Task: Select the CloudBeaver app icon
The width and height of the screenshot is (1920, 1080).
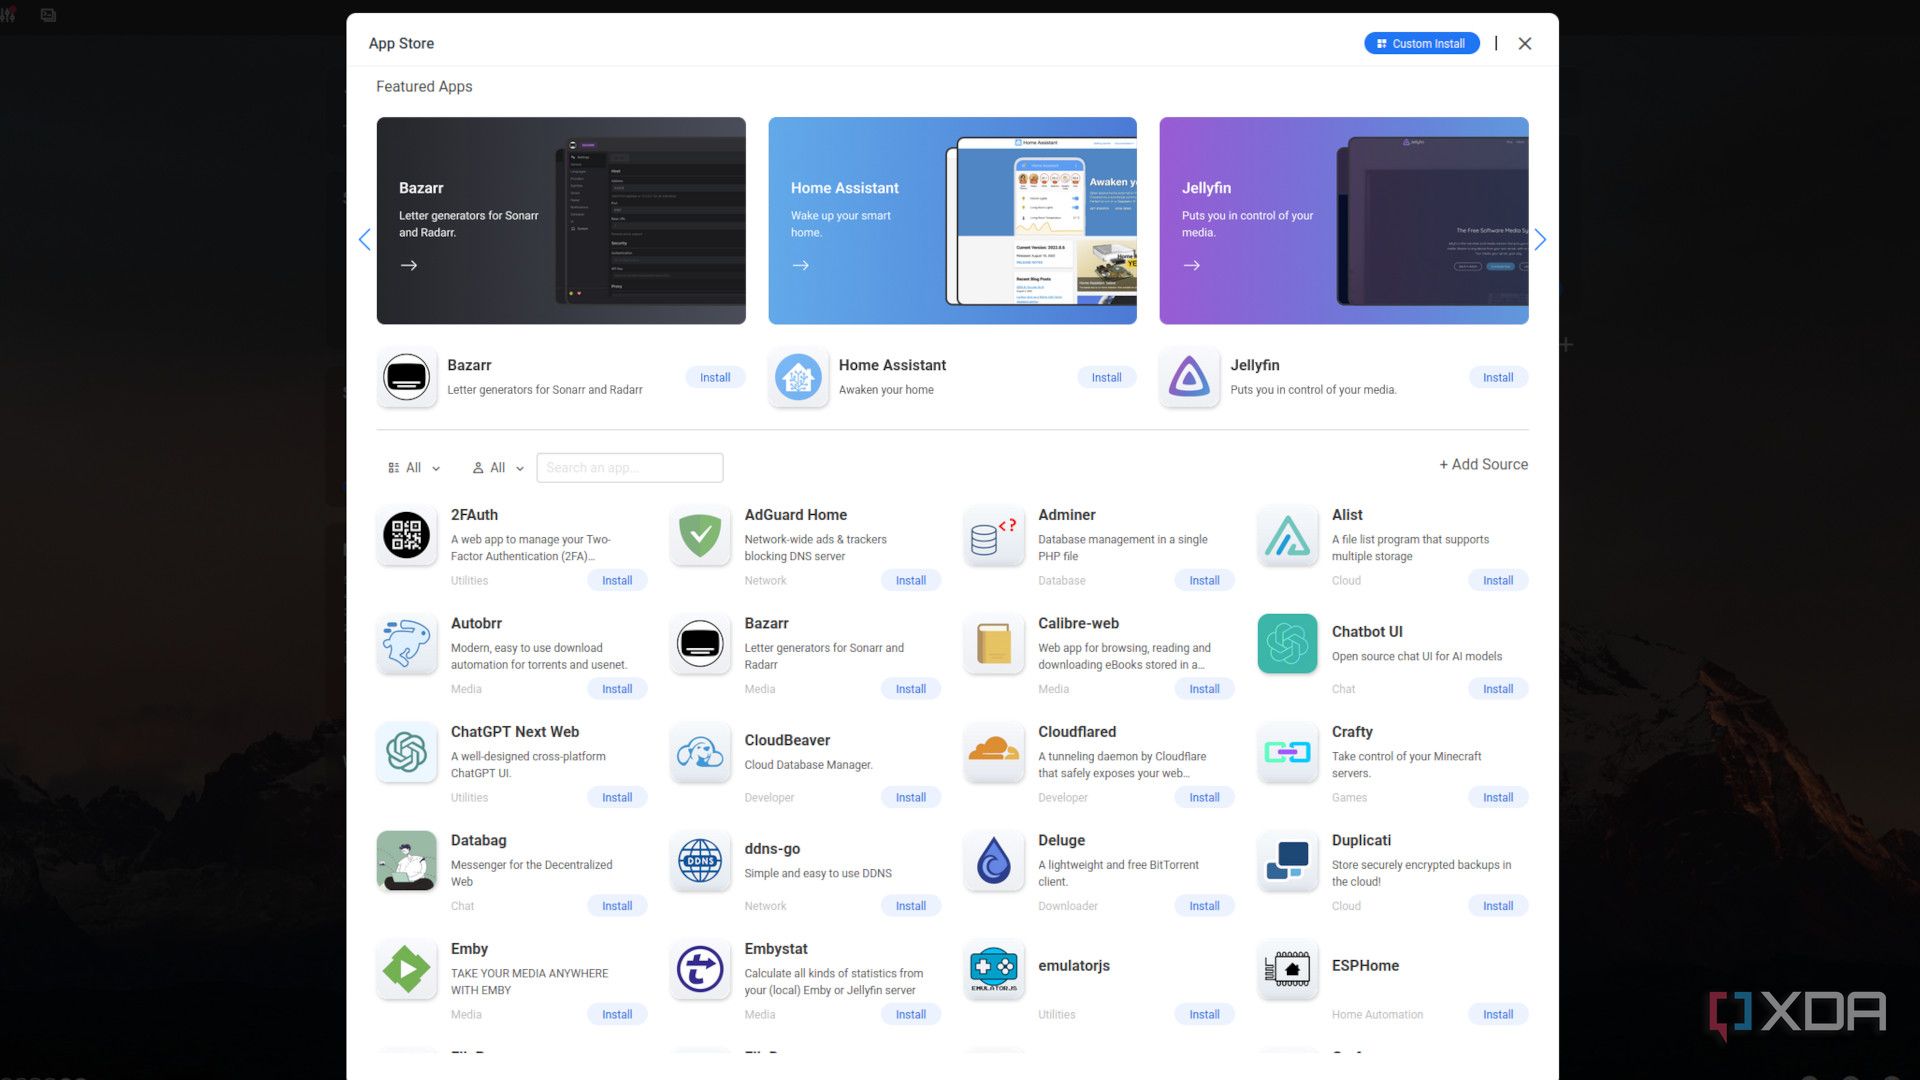Action: (x=700, y=753)
